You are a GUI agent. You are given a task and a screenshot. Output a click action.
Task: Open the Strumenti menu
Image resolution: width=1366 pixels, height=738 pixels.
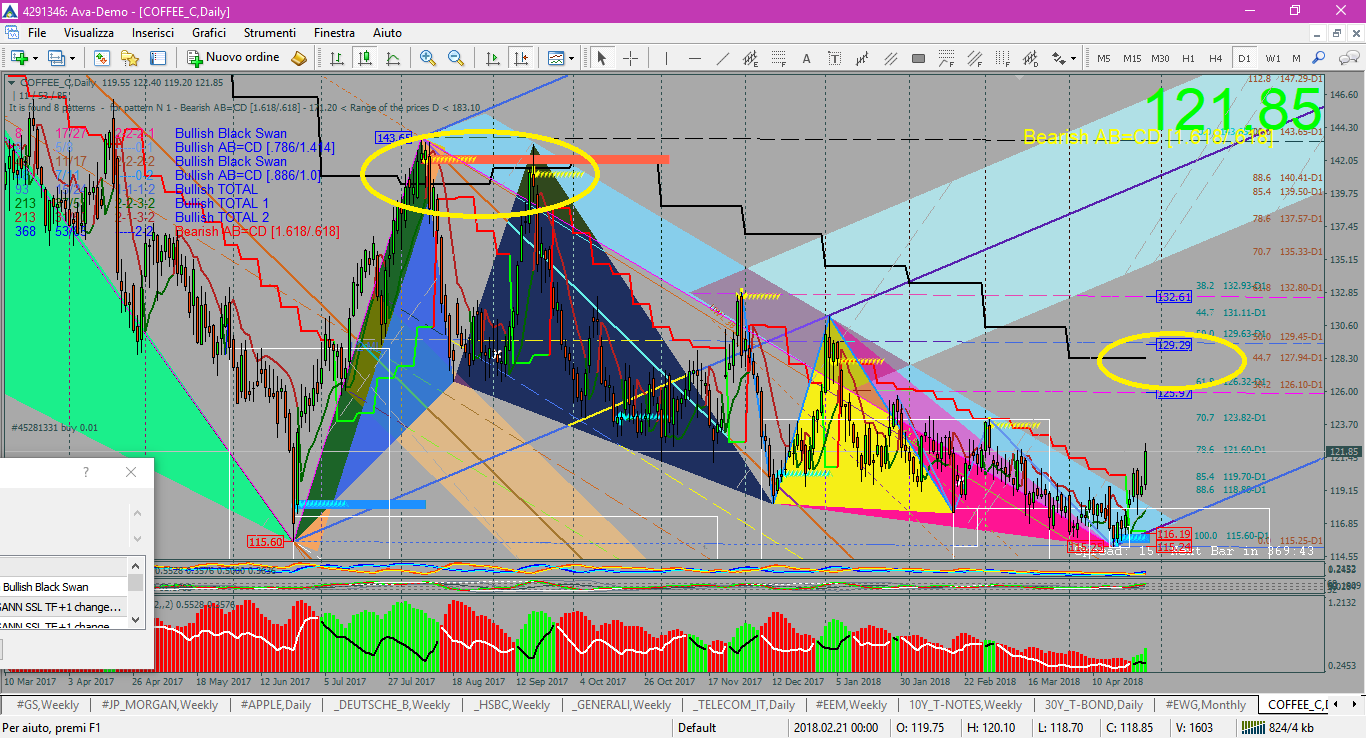270,33
